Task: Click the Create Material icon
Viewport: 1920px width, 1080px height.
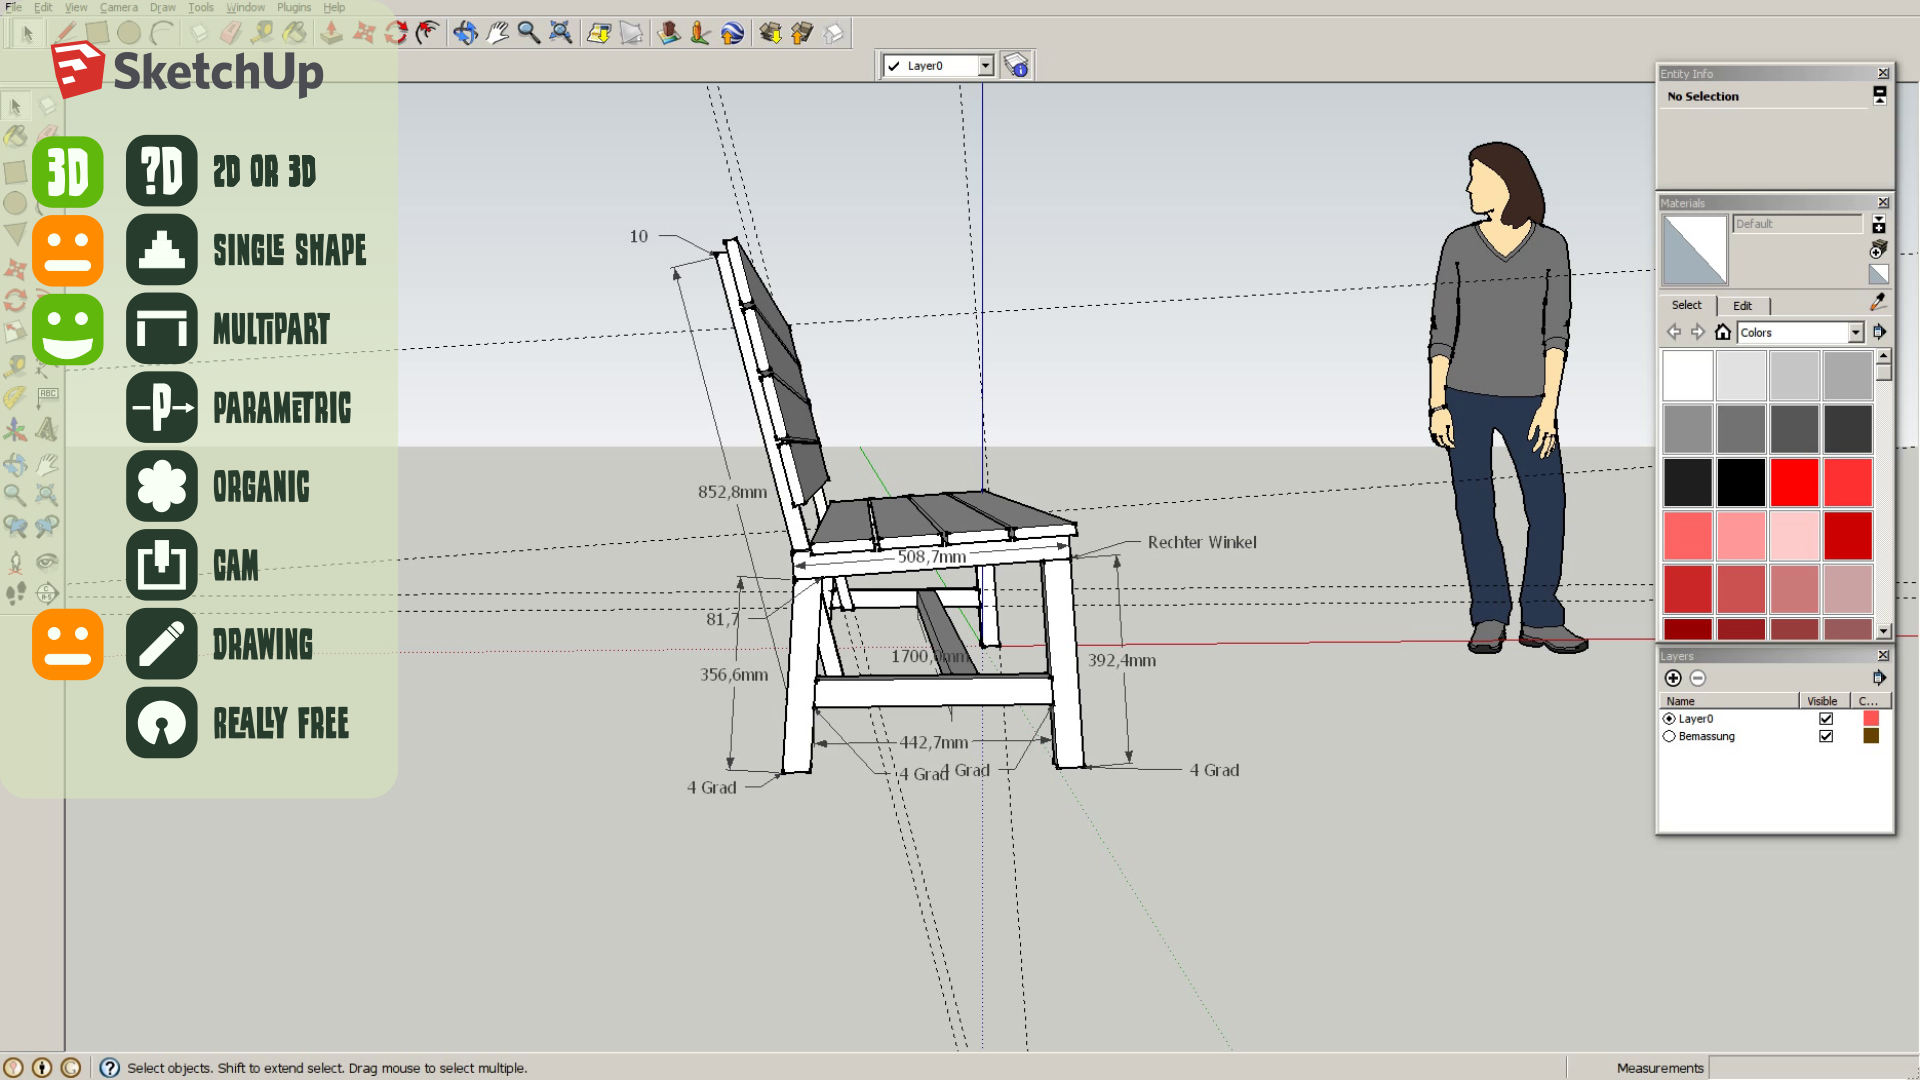Action: click(x=1878, y=248)
